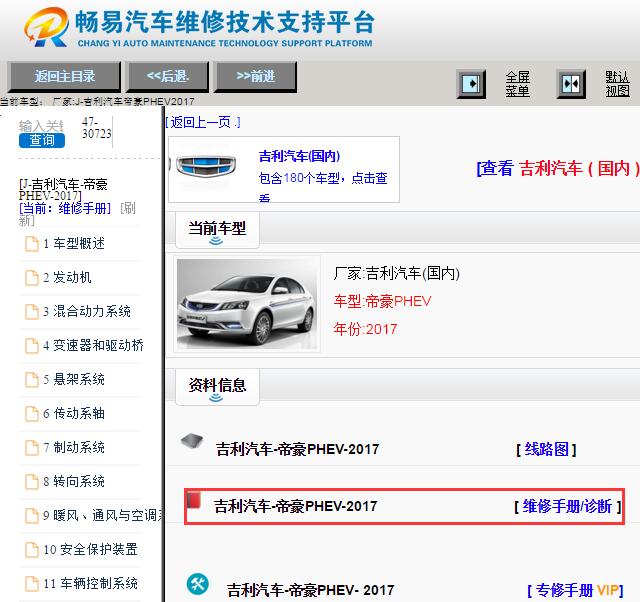Image resolution: width=640 pixels, height=602 pixels.
Task: Open tree item 10 安全保护装置
Action: tap(90, 549)
